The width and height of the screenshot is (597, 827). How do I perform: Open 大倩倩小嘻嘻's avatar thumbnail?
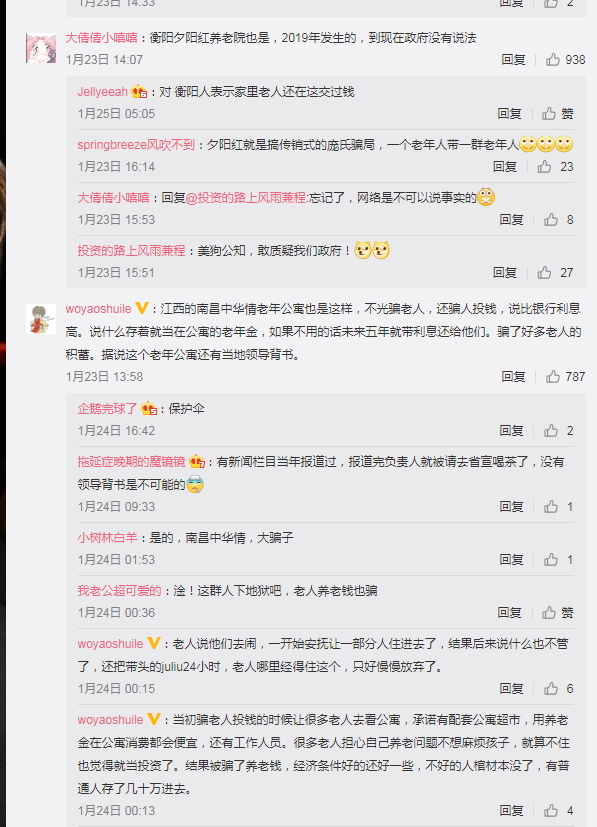(41, 48)
